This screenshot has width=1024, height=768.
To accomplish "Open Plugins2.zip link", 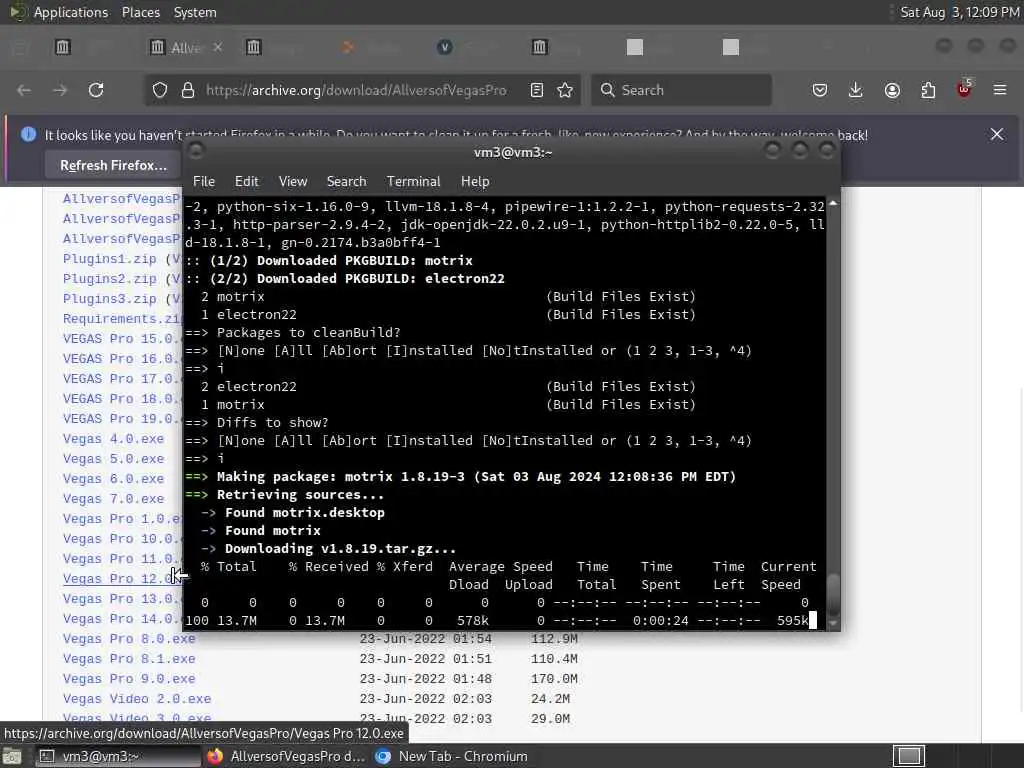I will tap(109, 279).
